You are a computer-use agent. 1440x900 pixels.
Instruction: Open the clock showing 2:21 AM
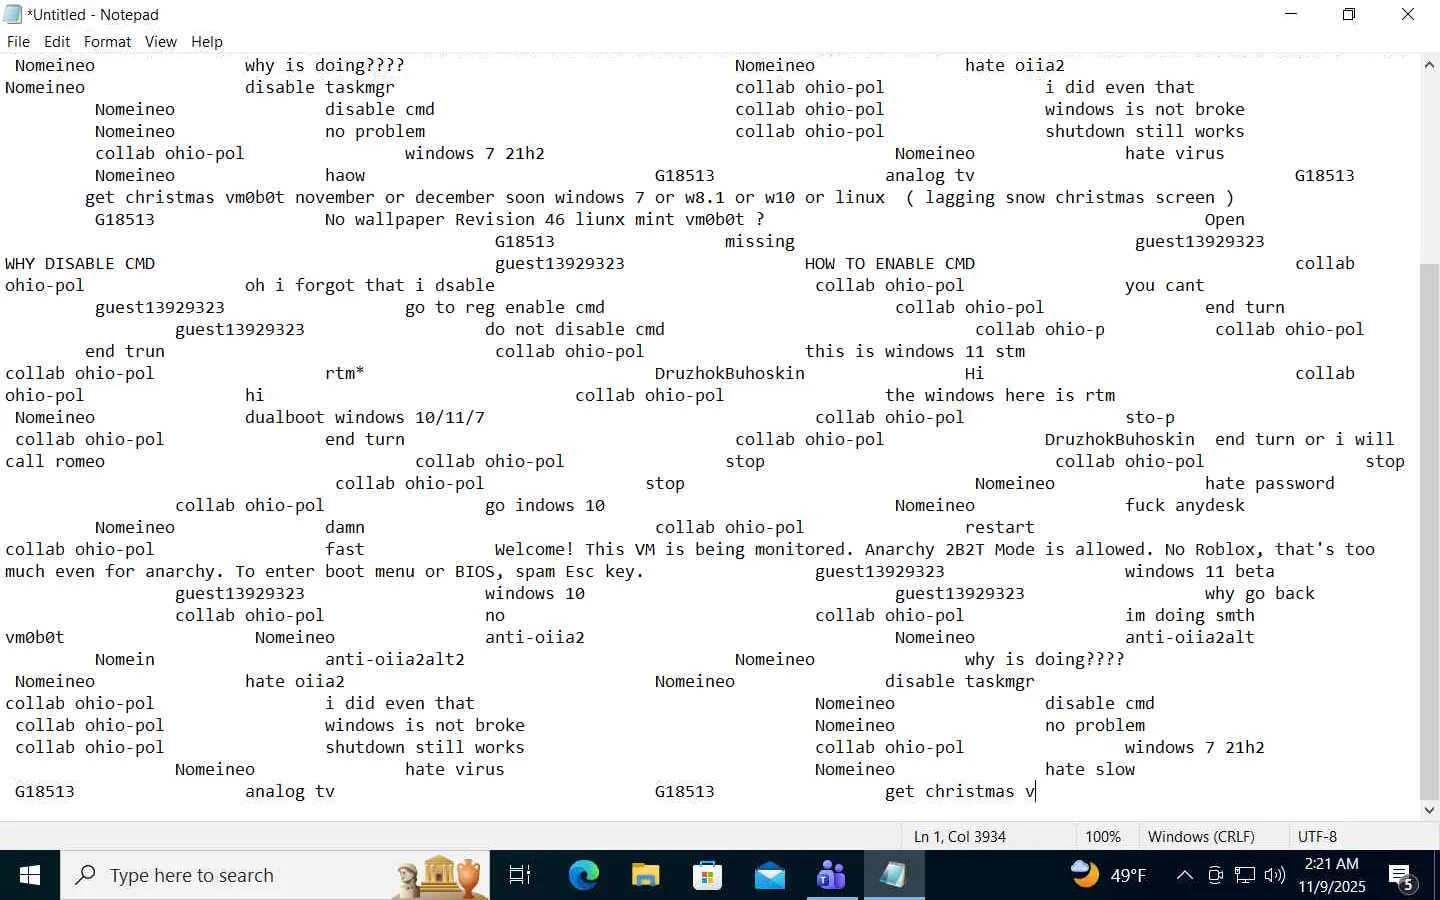pyautogui.click(x=1333, y=876)
